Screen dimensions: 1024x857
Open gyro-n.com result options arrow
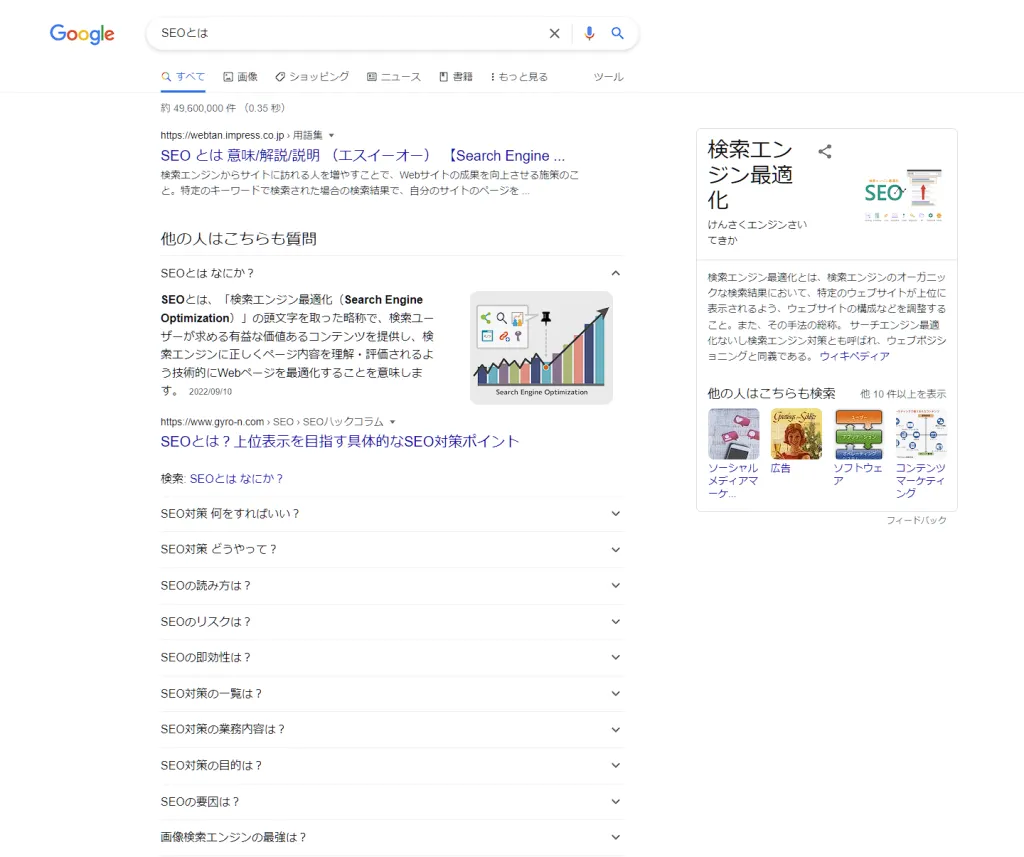[x=392, y=422]
